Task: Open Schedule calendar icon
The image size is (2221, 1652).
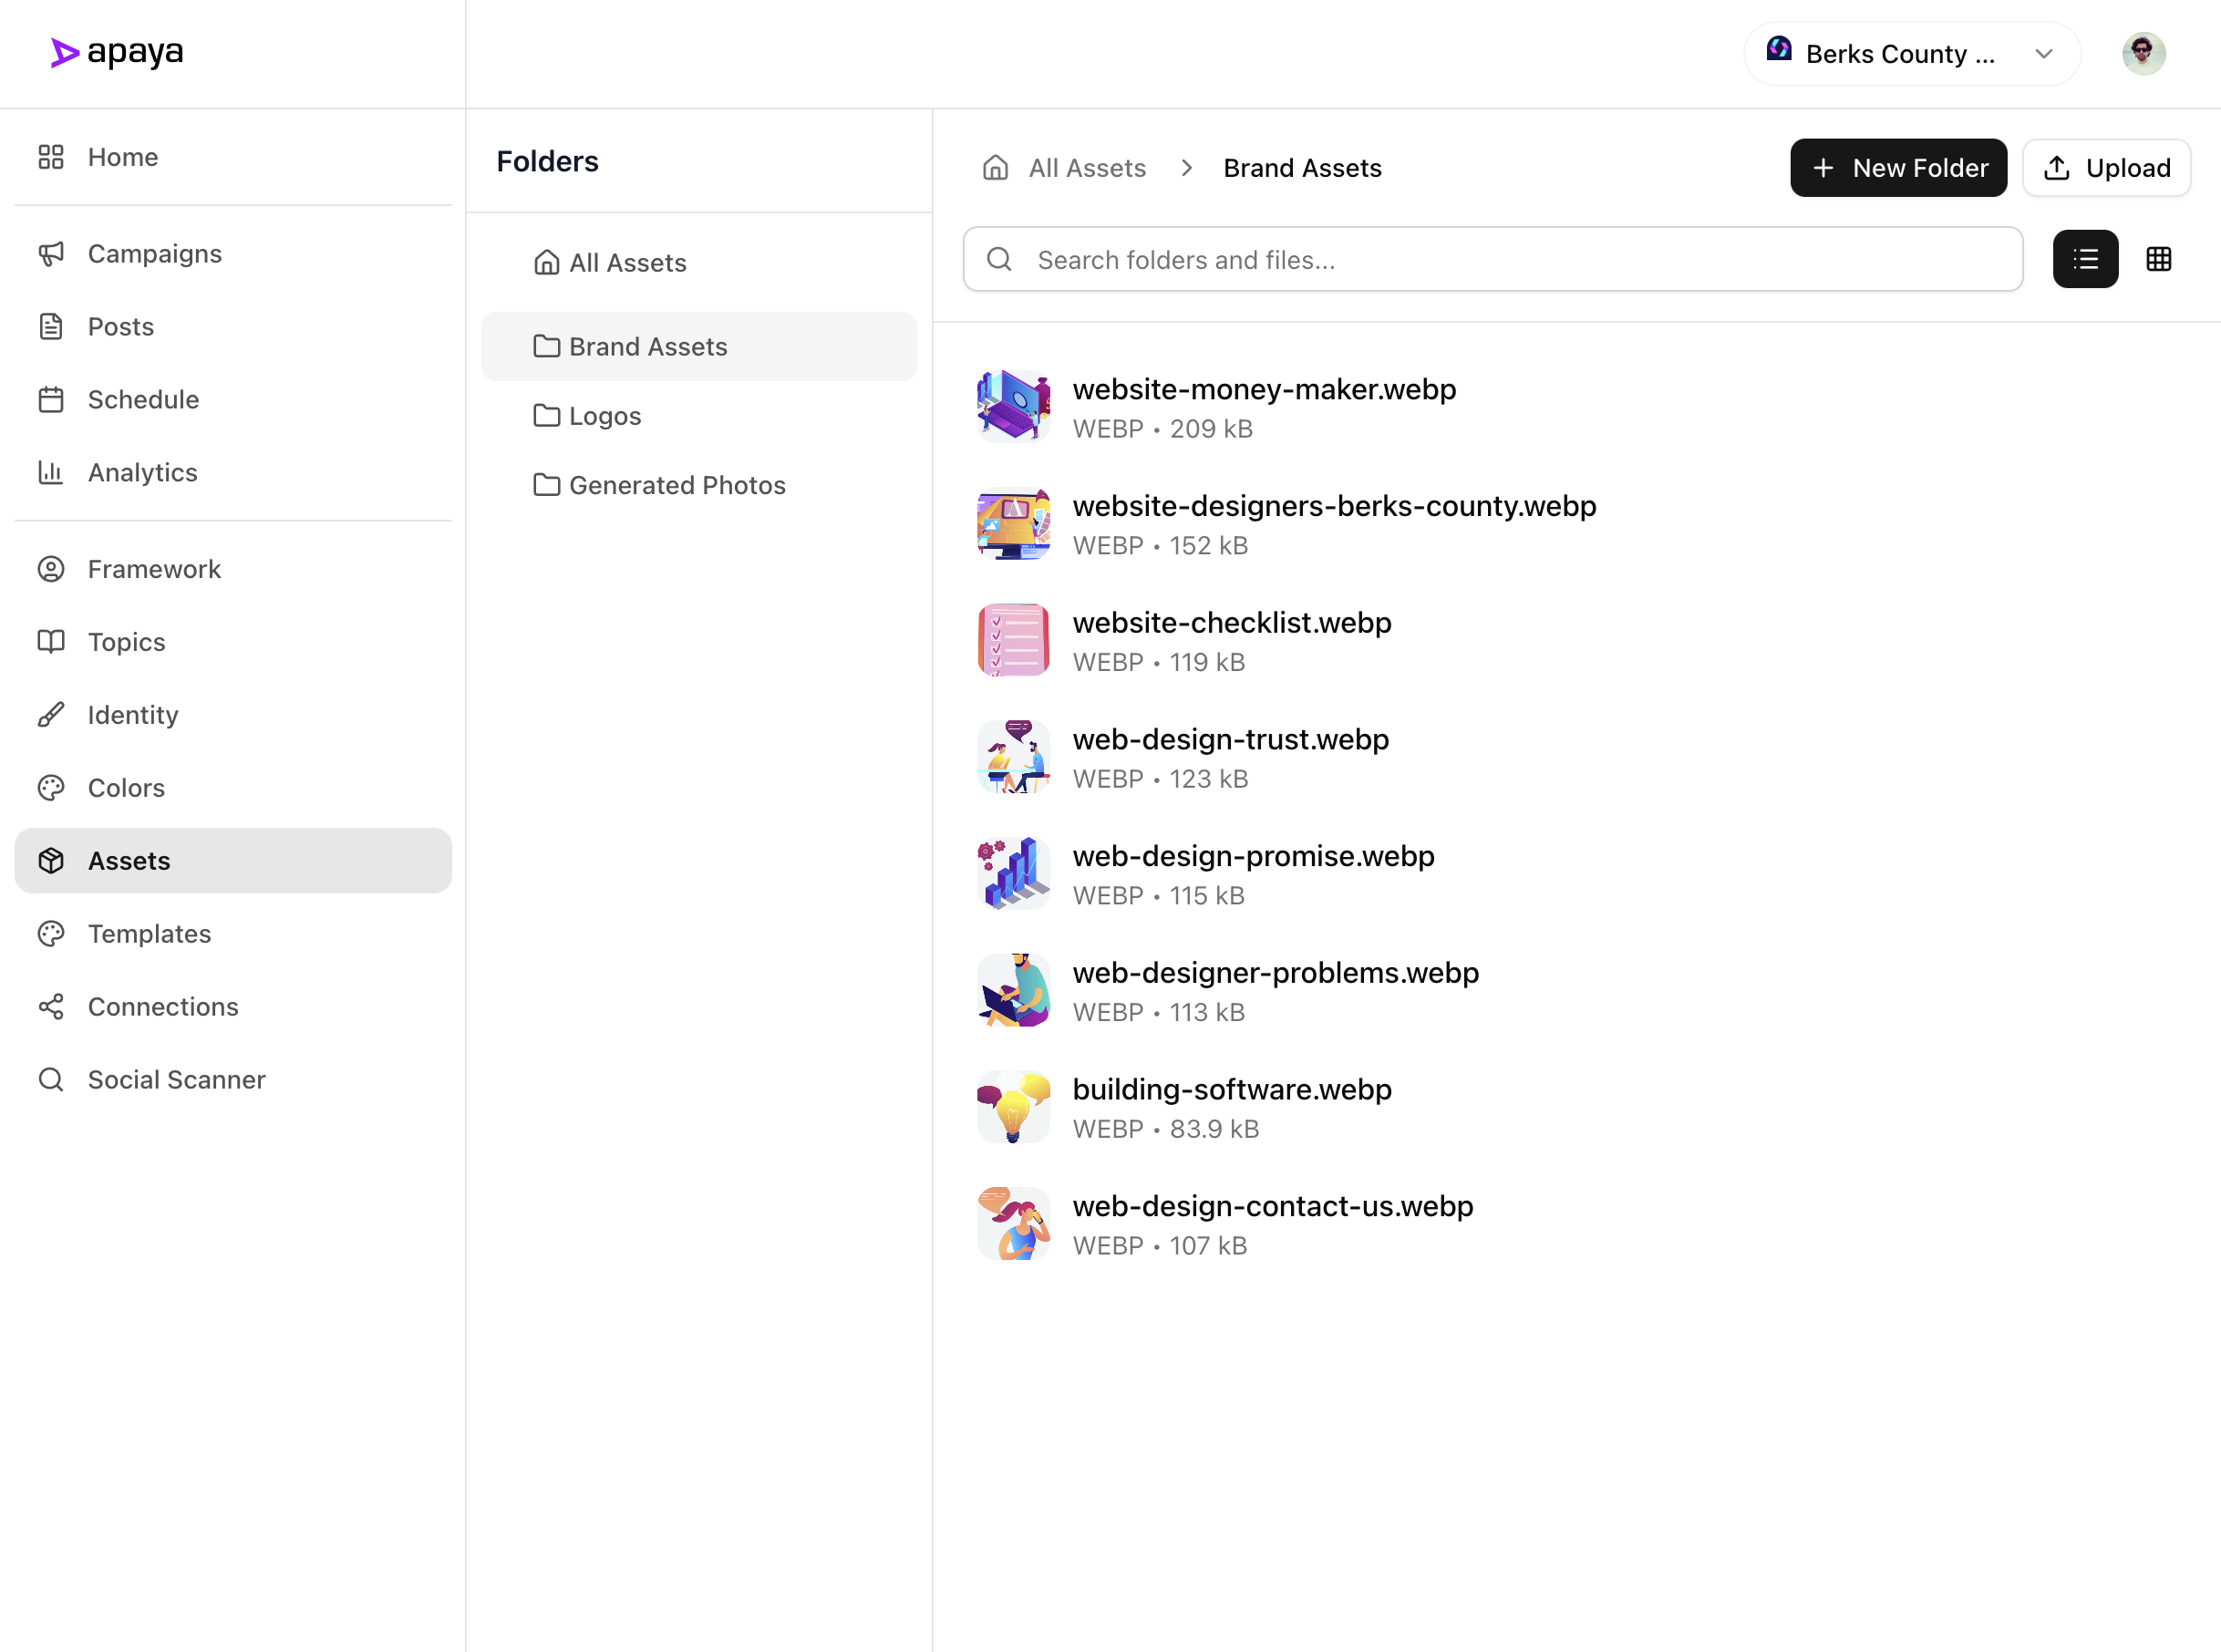Action: coord(51,400)
